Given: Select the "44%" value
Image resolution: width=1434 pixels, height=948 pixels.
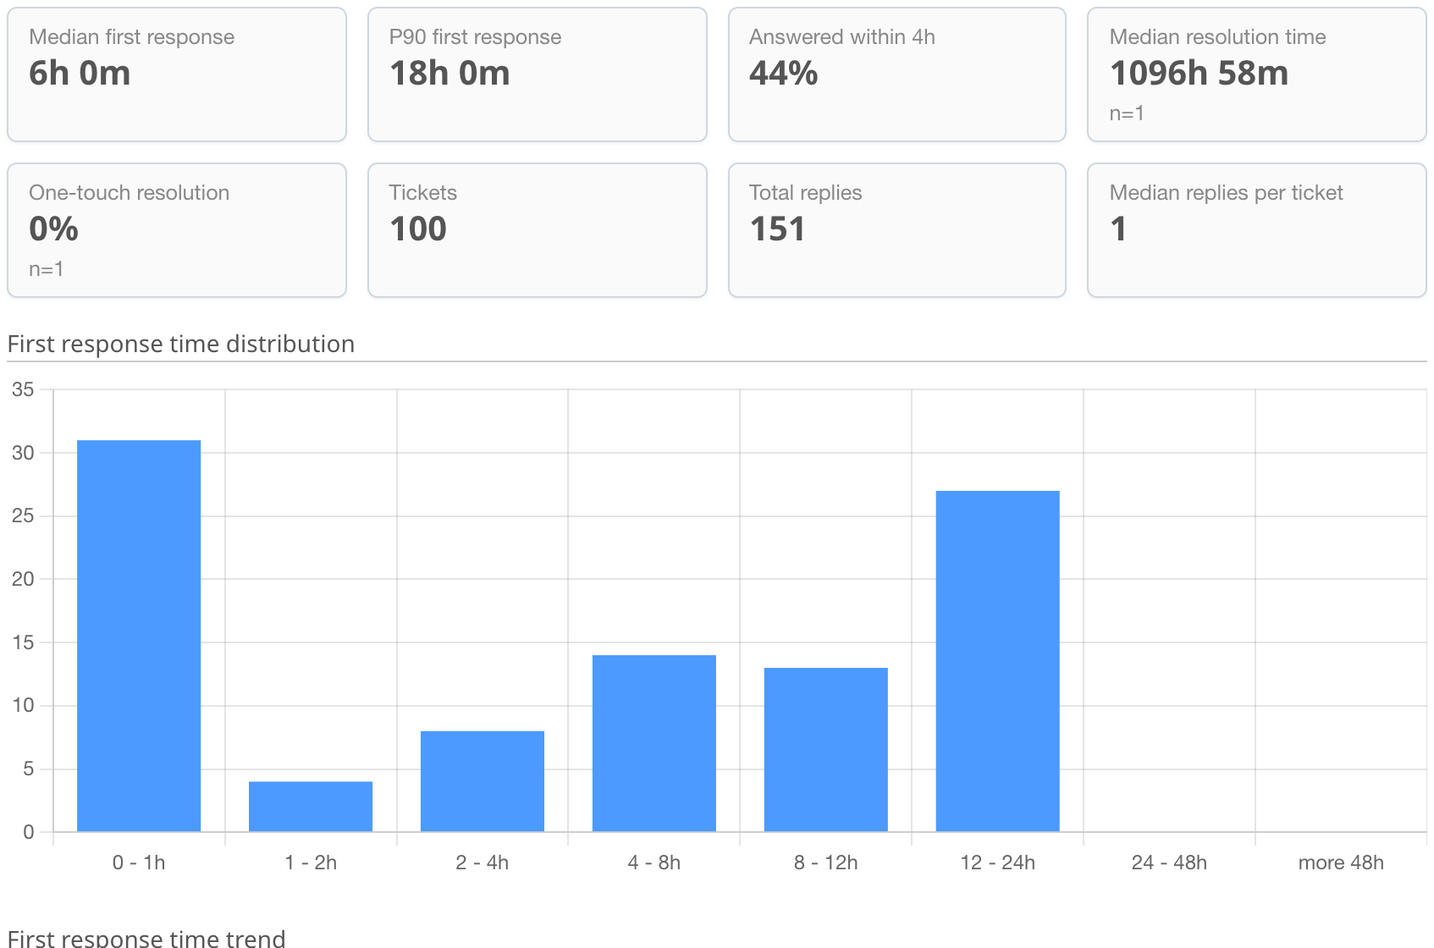Looking at the screenshot, I should 784,73.
